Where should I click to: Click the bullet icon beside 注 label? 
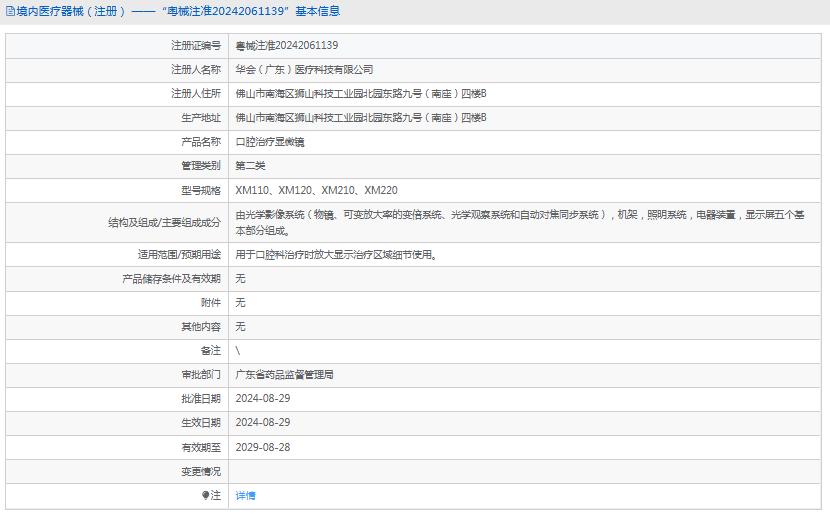coord(205,495)
